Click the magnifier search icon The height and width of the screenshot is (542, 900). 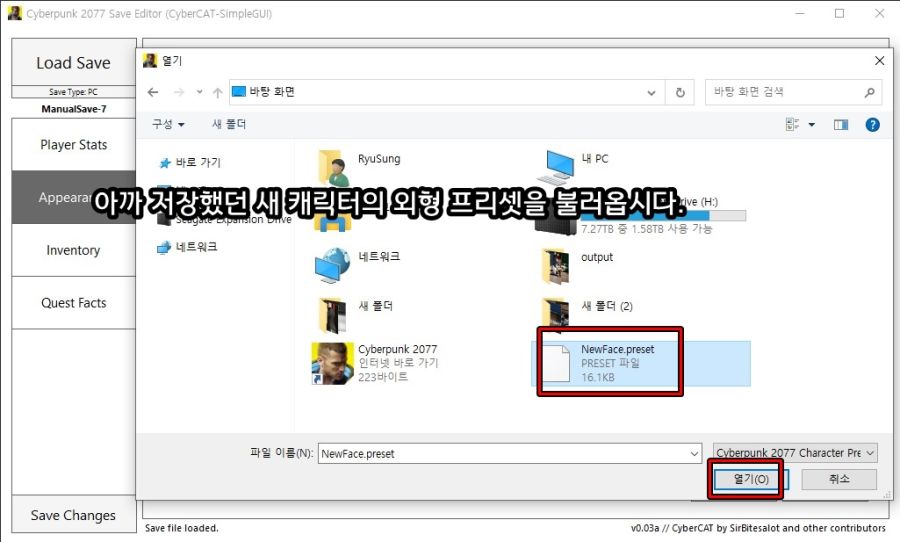coord(869,92)
